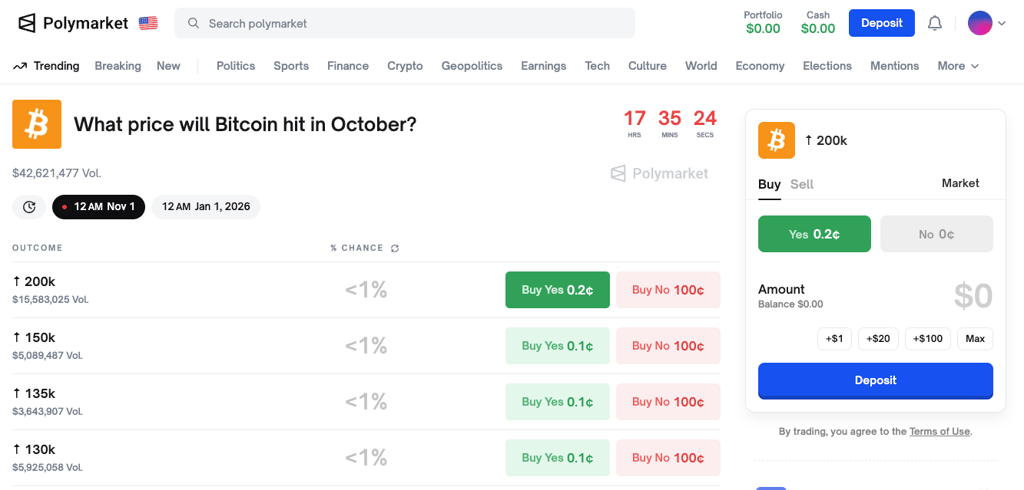Click the Polymarket logo icon

(x=27, y=24)
